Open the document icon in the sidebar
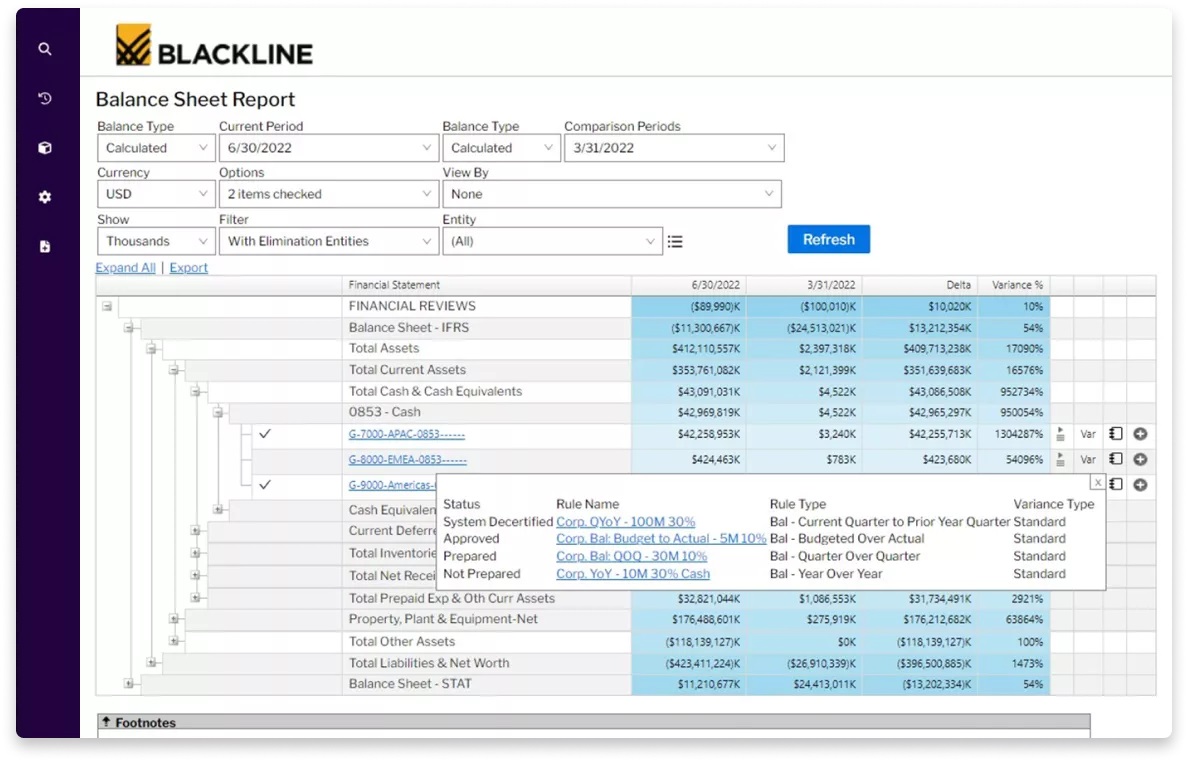Screen dimensions: 1188x762 pos(44,246)
